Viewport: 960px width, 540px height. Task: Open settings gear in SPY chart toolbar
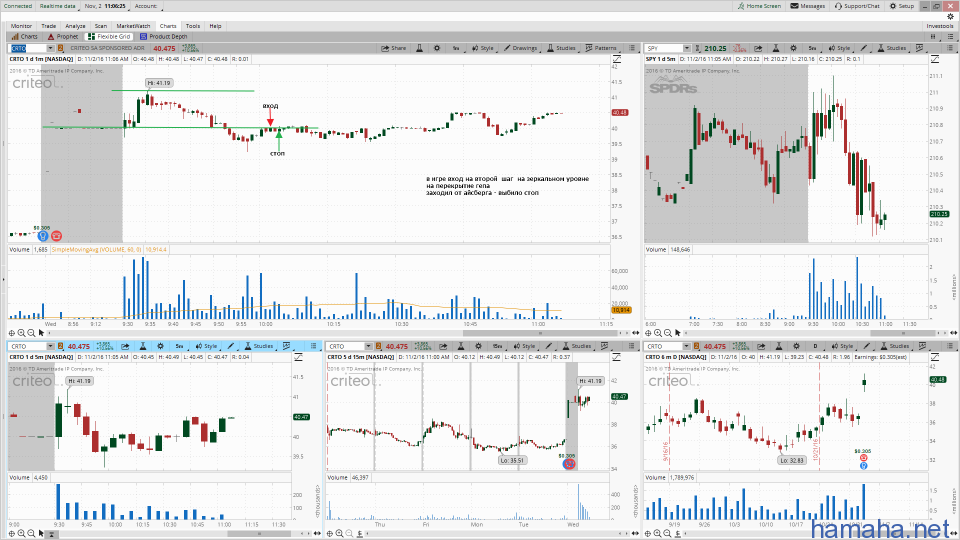[x=793, y=48]
